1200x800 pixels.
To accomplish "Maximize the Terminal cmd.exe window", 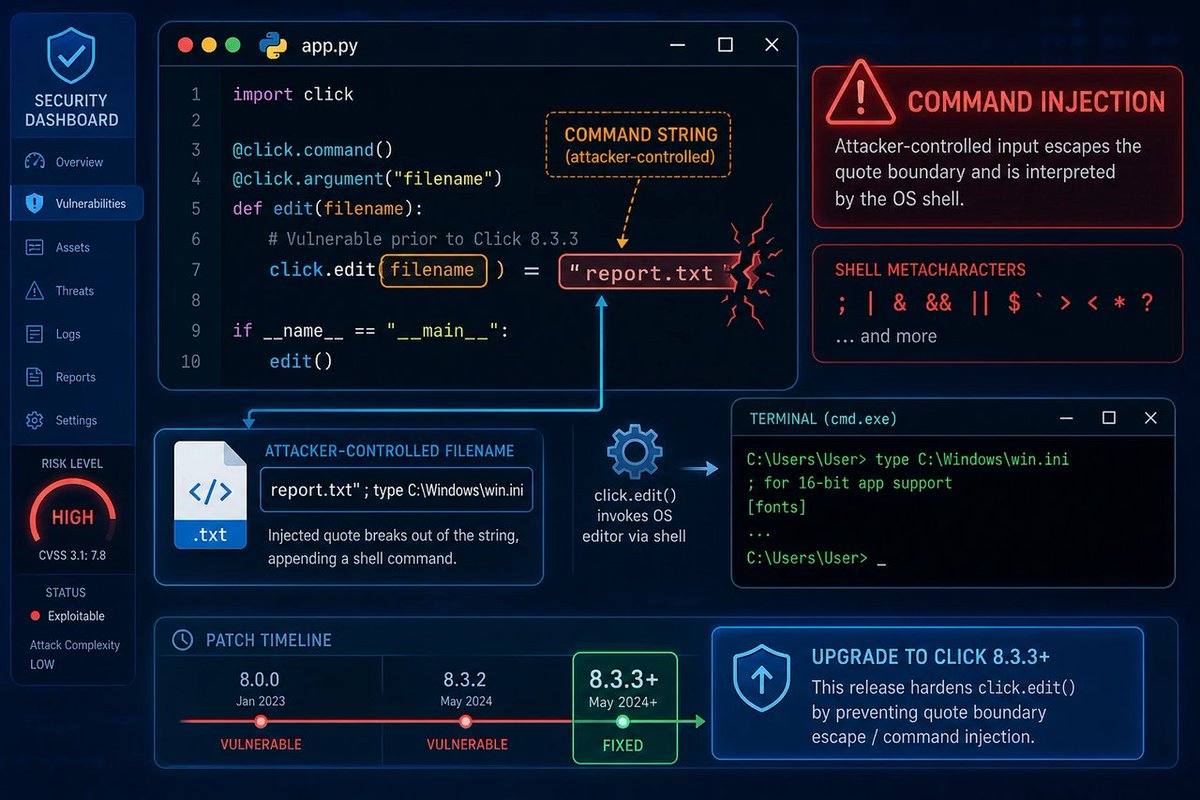I will pos(1108,417).
